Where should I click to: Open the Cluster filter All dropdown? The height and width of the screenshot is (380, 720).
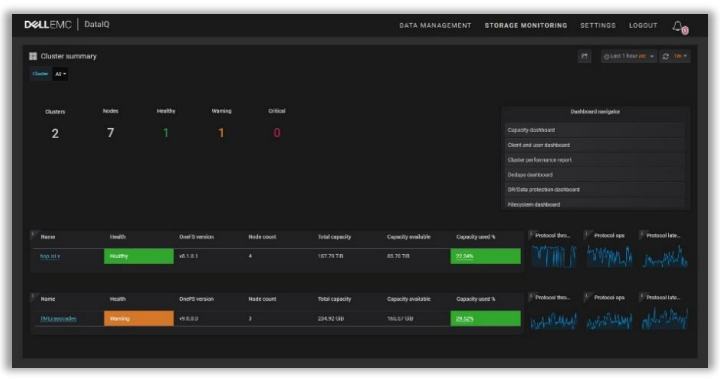click(61, 74)
